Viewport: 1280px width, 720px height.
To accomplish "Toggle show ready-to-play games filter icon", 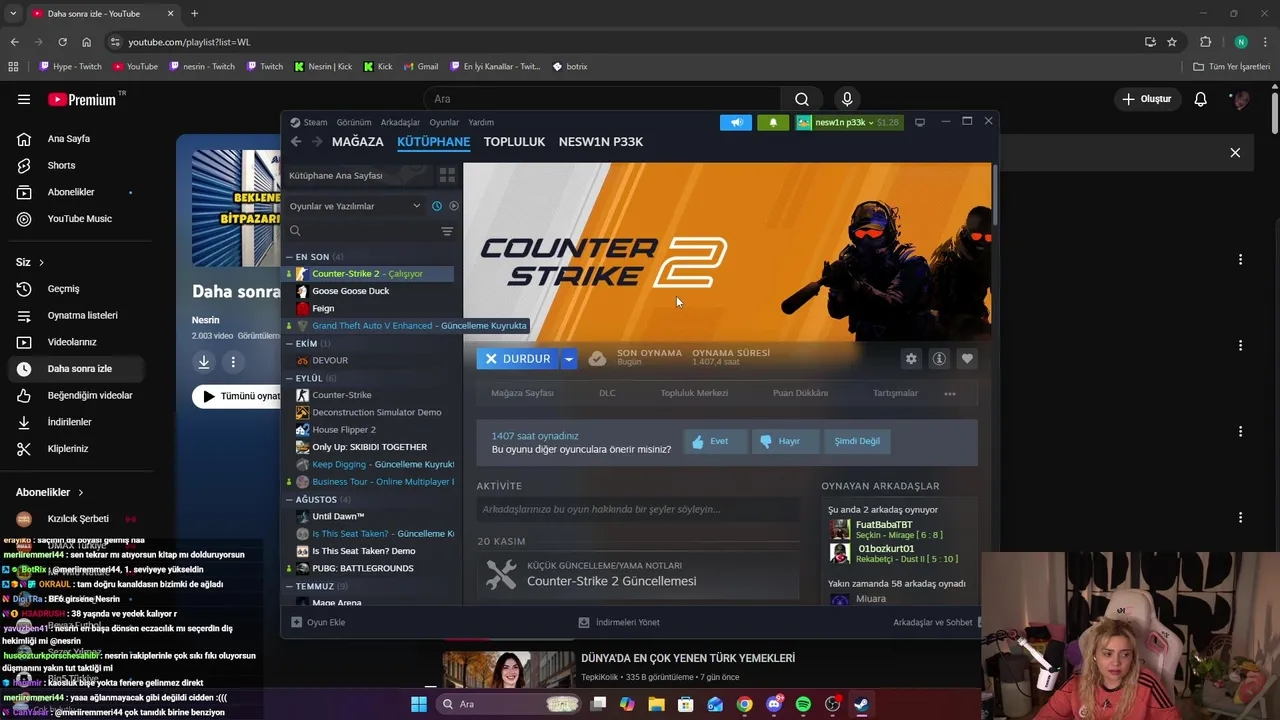I will click(x=453, y=206).
